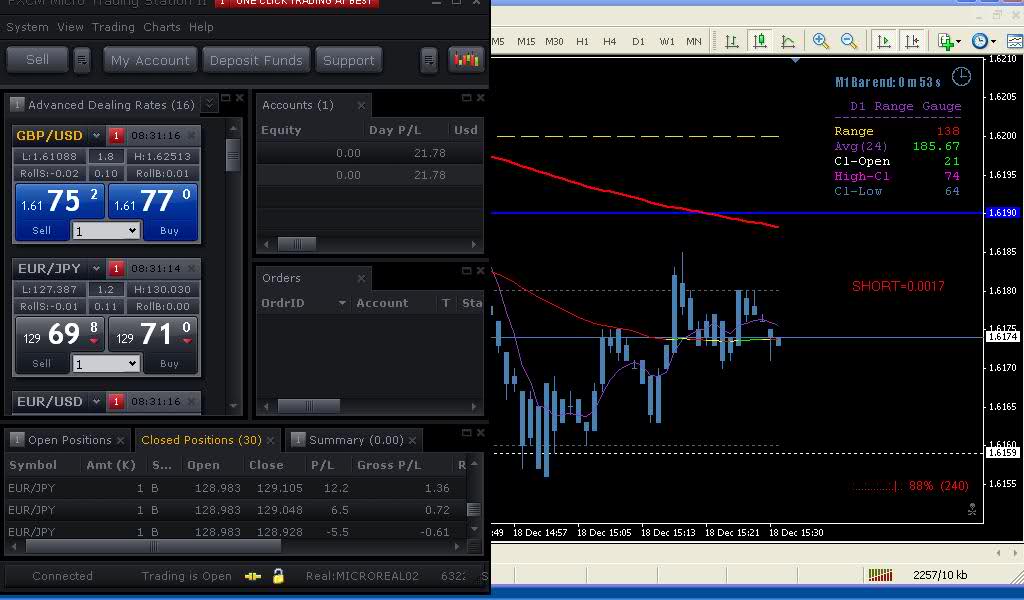The height and width of the screenshot is (600, 1024).
Task: Open the Charts menu
Action: (x=162, y=27)
